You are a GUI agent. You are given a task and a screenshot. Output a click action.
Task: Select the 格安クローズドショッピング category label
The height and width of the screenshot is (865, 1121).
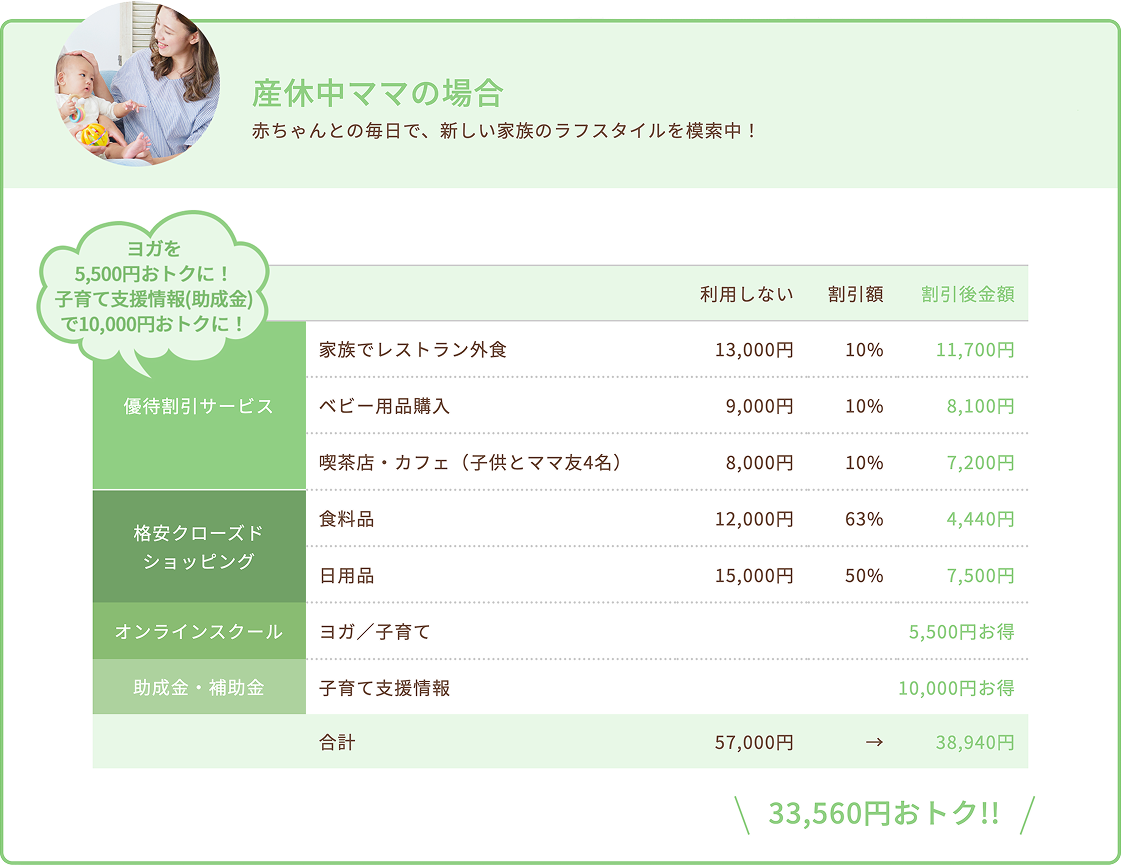[198, 547]
